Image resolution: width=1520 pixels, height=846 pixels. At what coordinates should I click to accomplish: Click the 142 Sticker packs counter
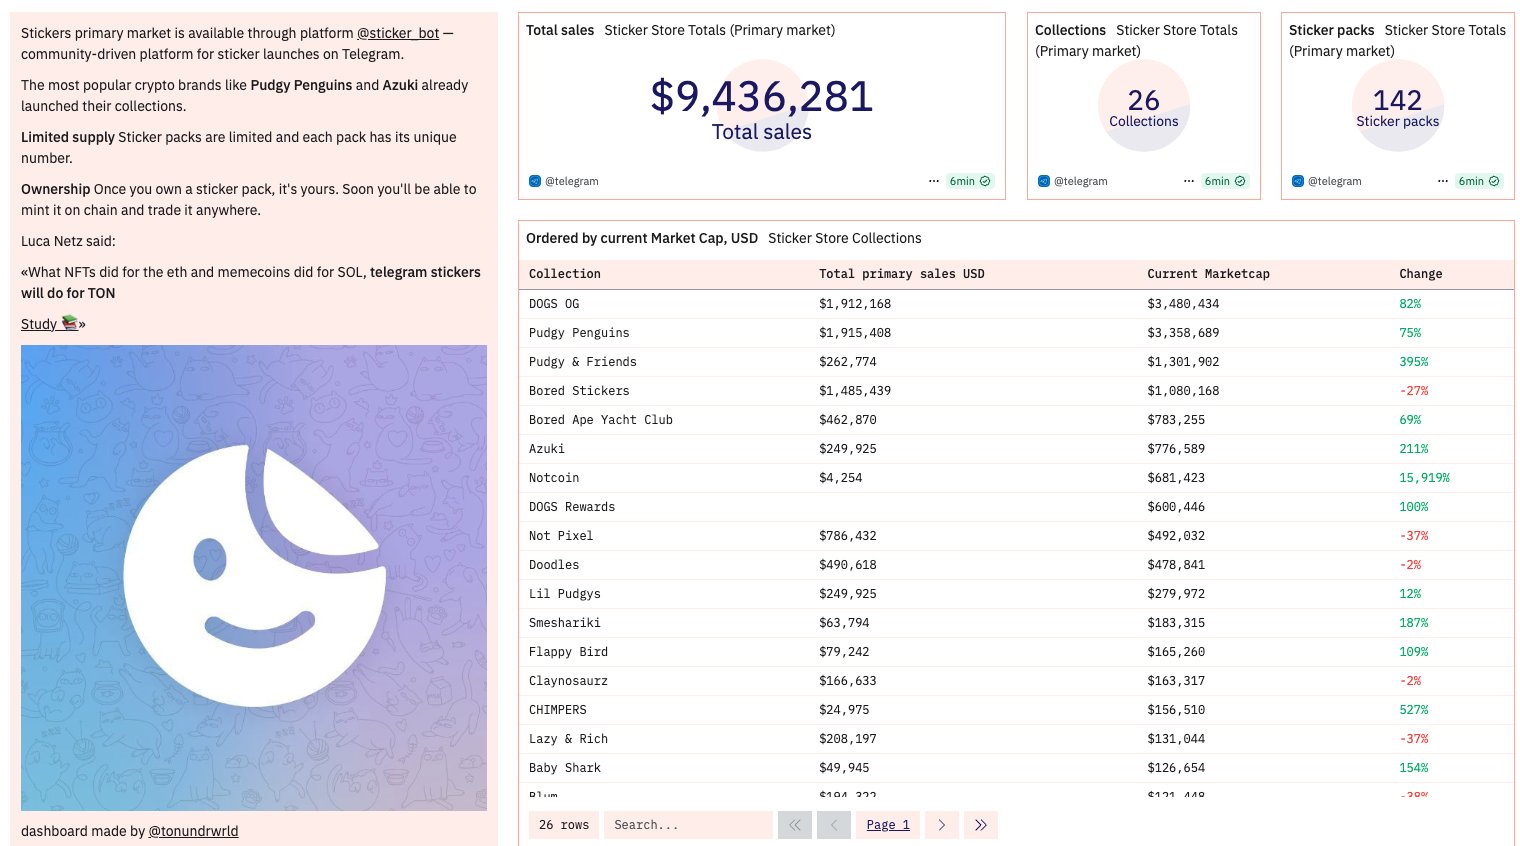[1397, 100]
